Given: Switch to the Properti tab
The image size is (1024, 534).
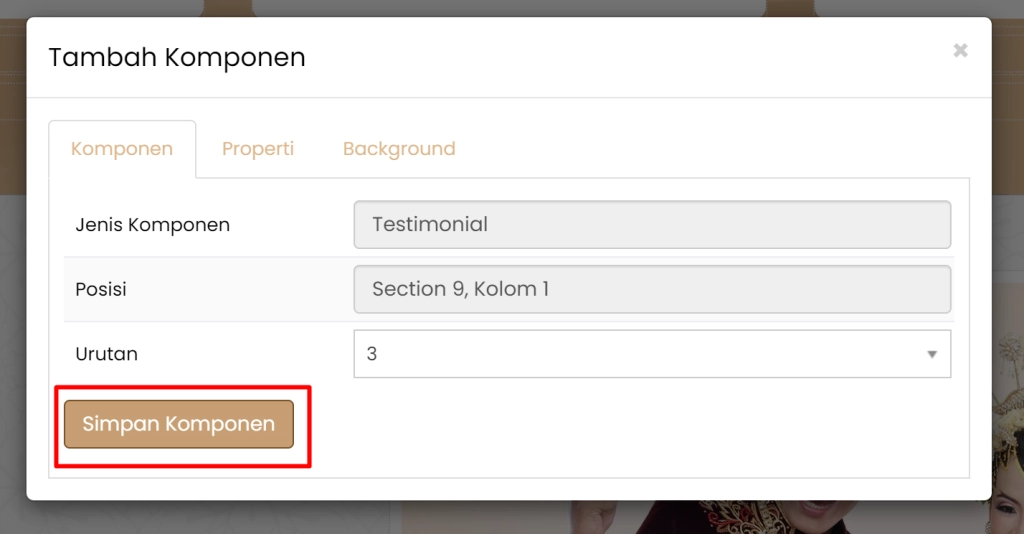Looking at the screenshot, I should (258, 149).
